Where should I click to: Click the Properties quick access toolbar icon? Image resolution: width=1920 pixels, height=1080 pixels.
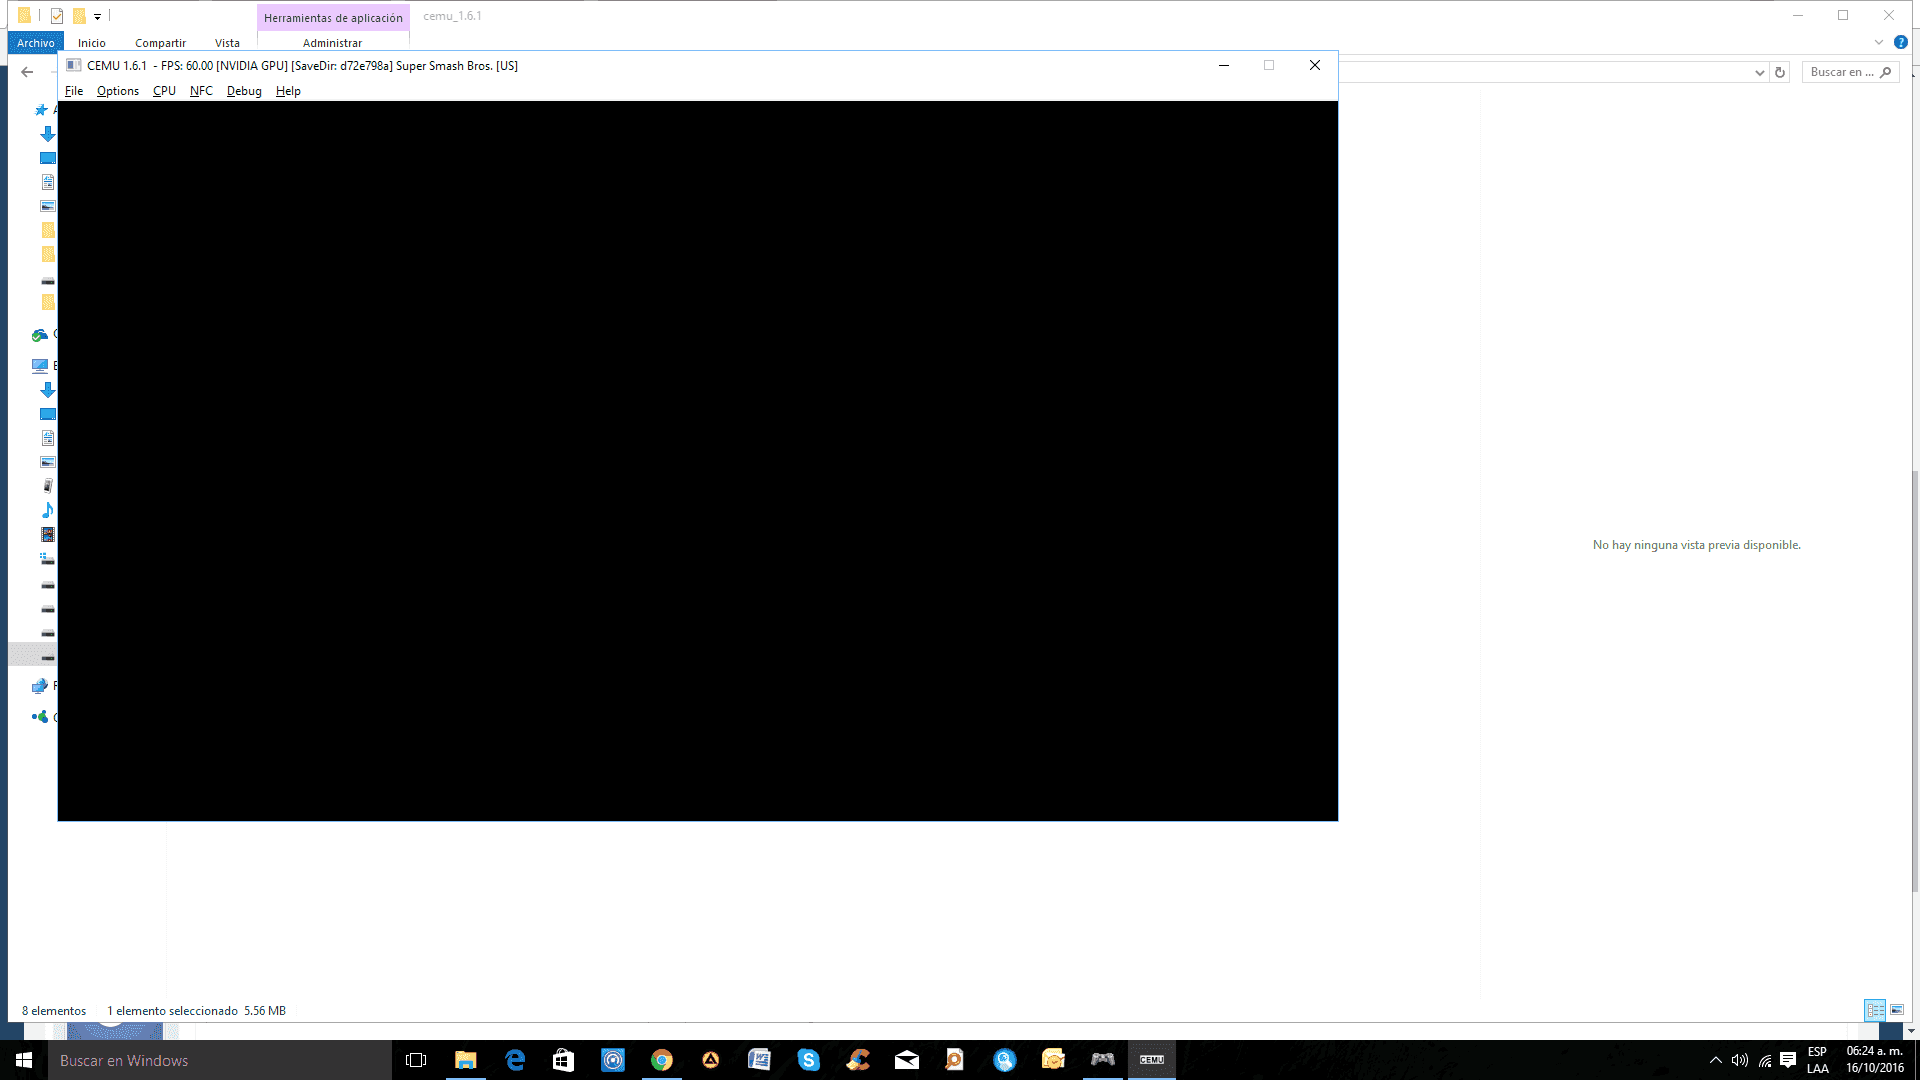pyautogui.click(x=57, y=16)
